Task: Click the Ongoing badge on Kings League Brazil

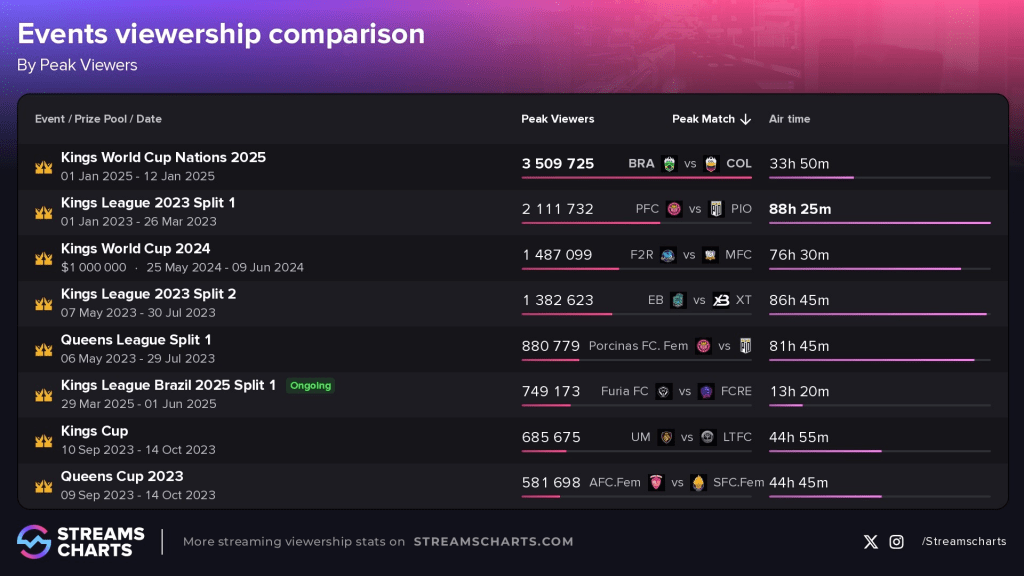Action: click(x=311, y=386)
